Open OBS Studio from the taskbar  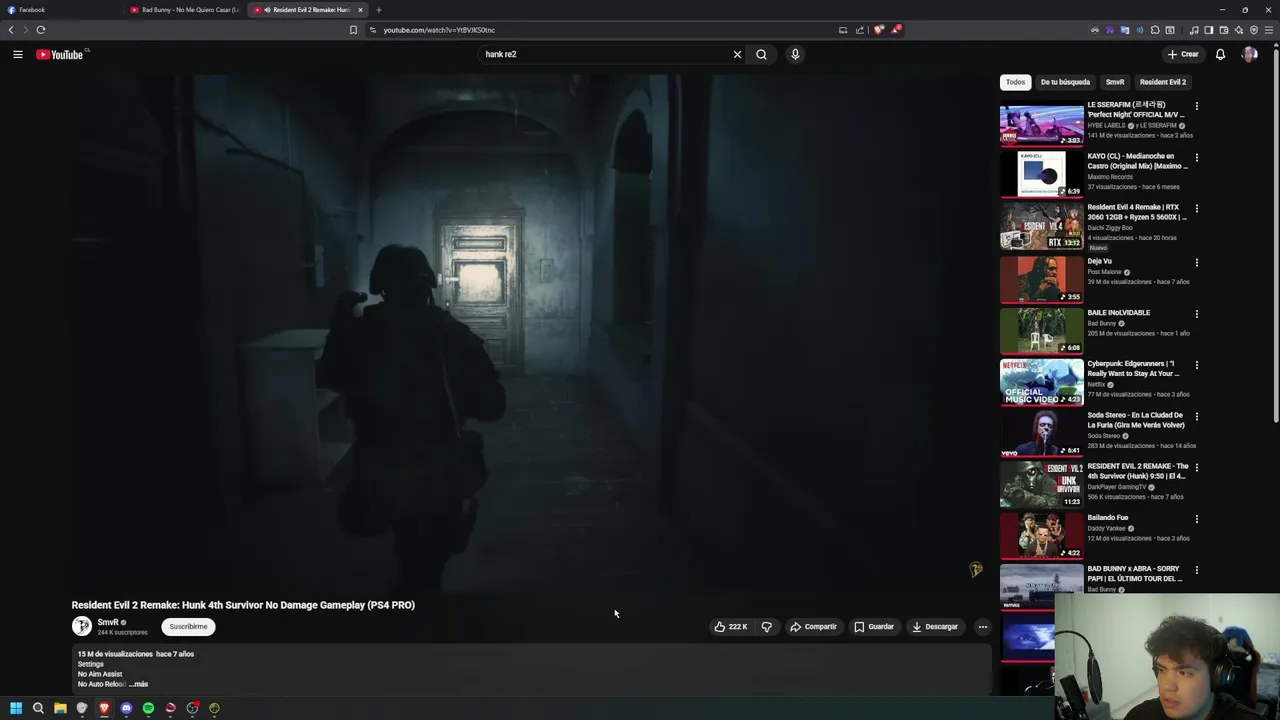pyautogui.click(x=192, y=708)
